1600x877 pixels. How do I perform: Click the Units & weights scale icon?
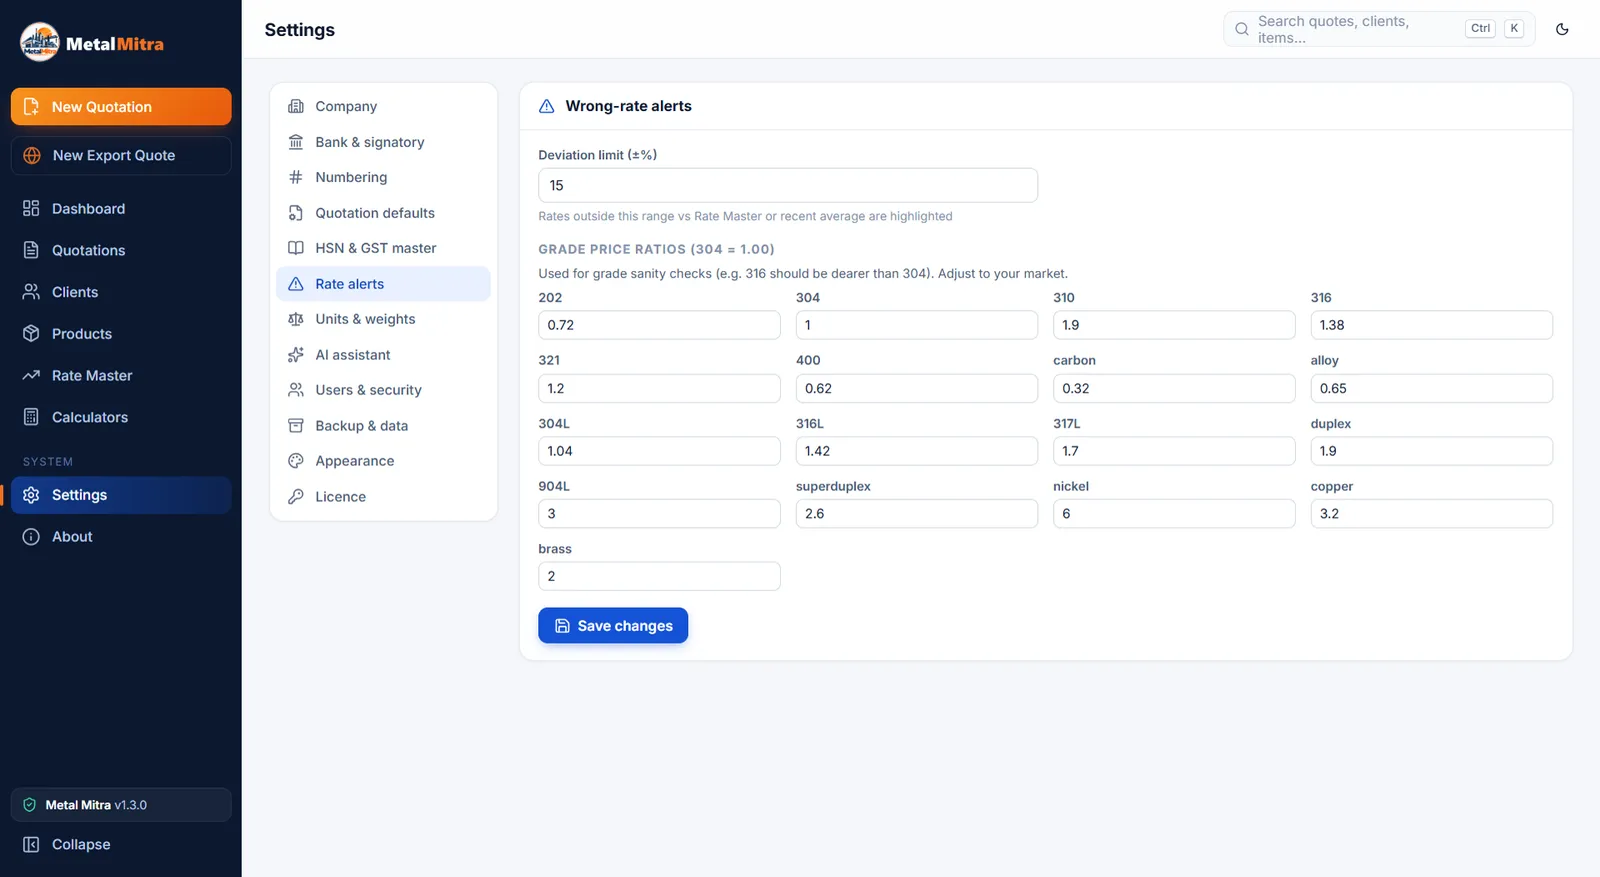(296, 319)
